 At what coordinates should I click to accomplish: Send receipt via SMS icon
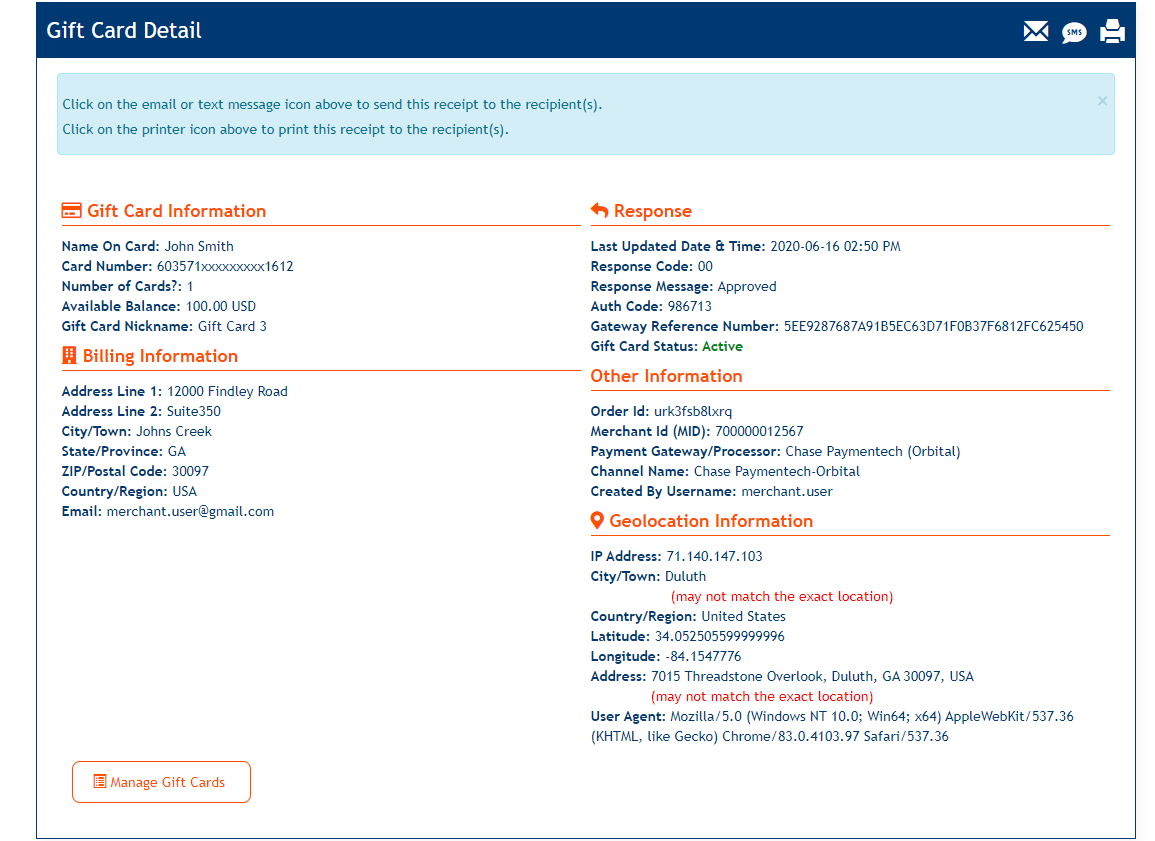pos(1074,32)
